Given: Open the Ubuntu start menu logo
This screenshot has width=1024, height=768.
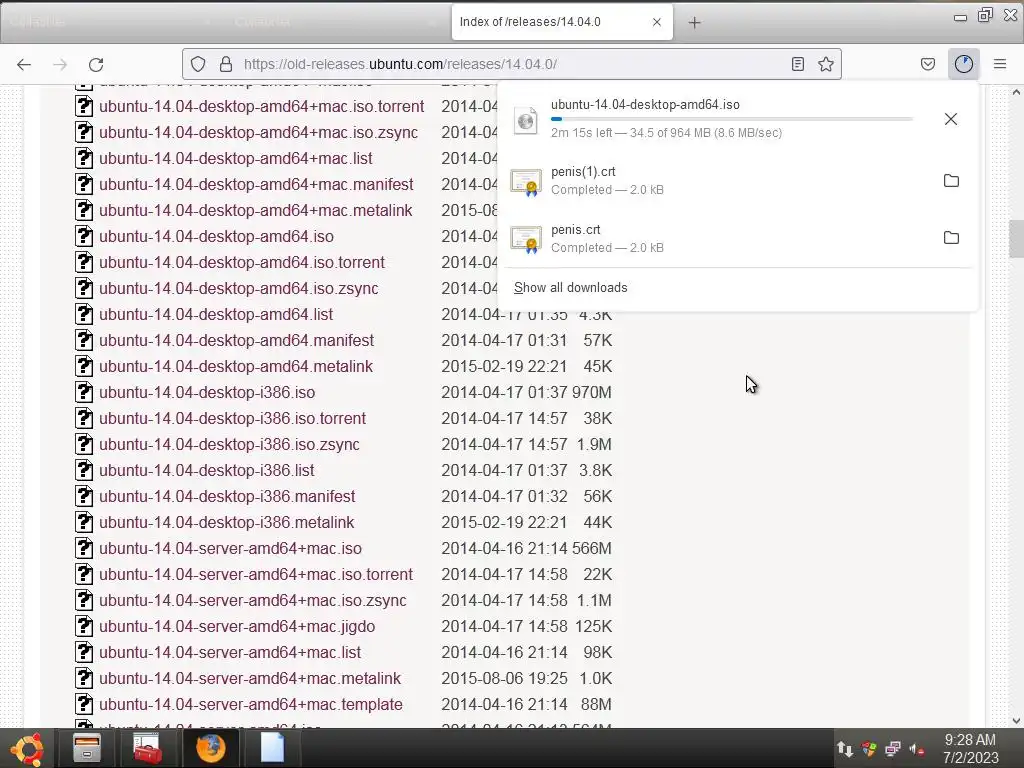Looking at the screenshot, I should point(27,748).
